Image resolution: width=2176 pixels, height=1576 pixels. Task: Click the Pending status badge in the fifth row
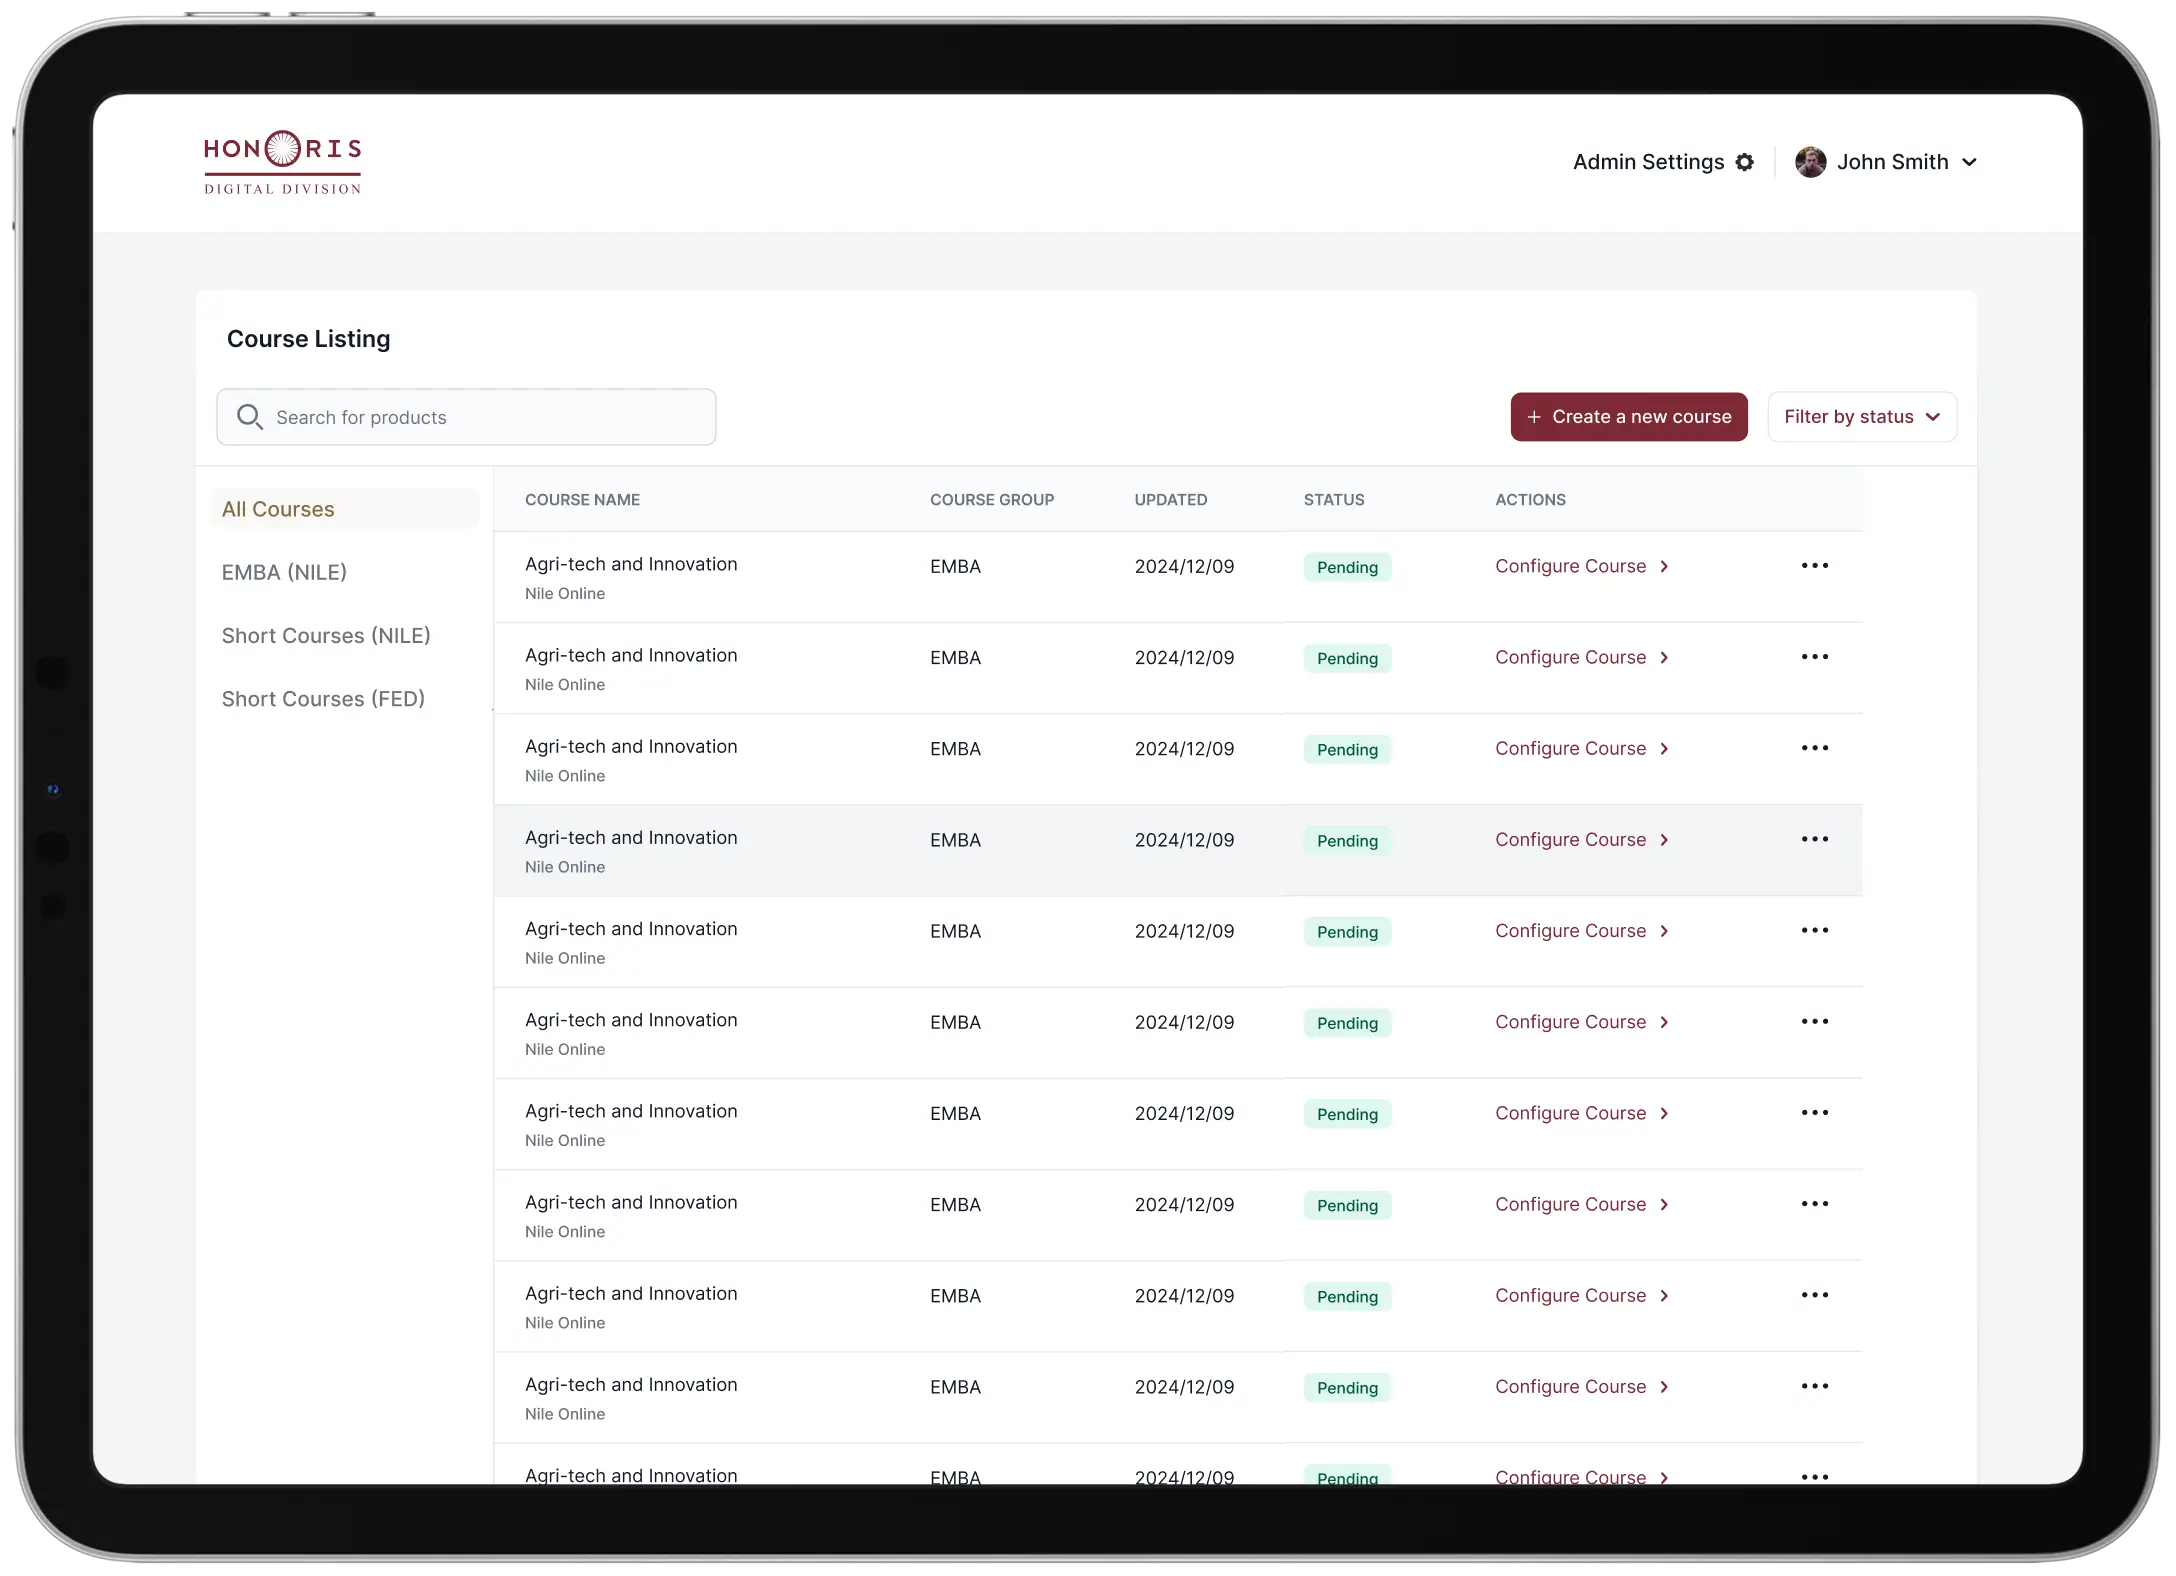(1347, 932)
